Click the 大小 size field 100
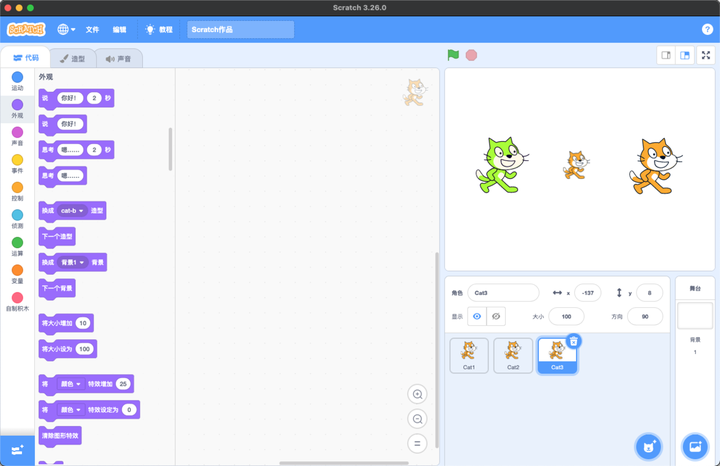The image size is (720, 466). [566, 316]
